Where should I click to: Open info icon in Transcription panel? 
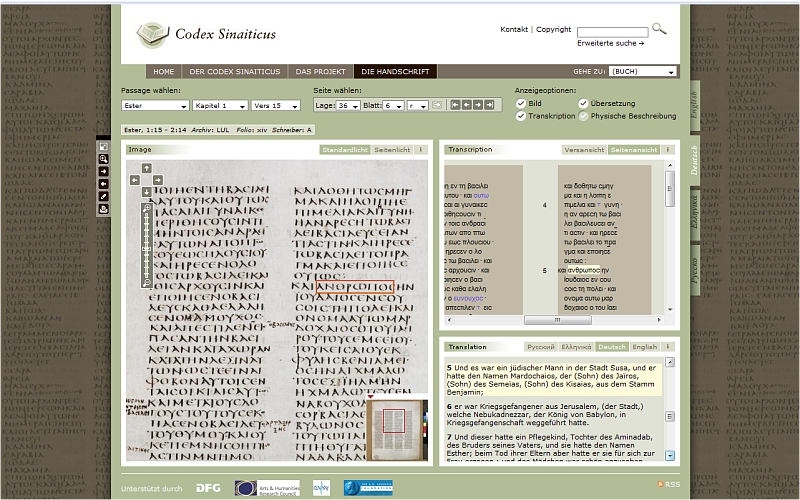pos(667,149)
